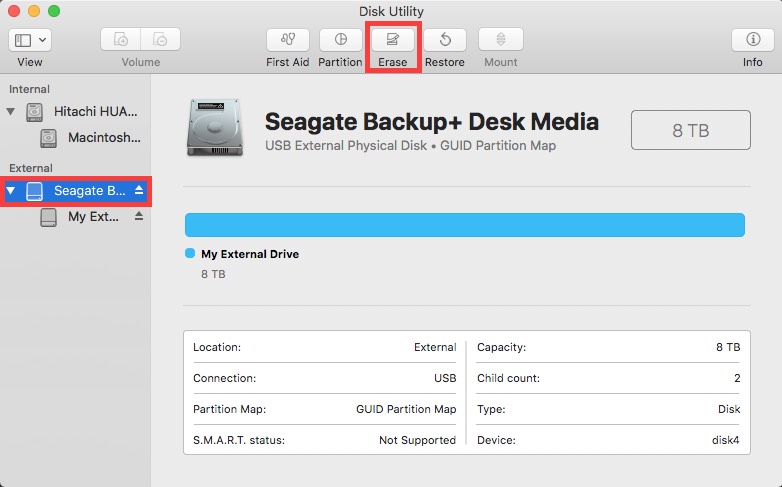Close the Disk Utility window
Image resolution: width=782 pixels, height=487 pixels.
(14, 11)
